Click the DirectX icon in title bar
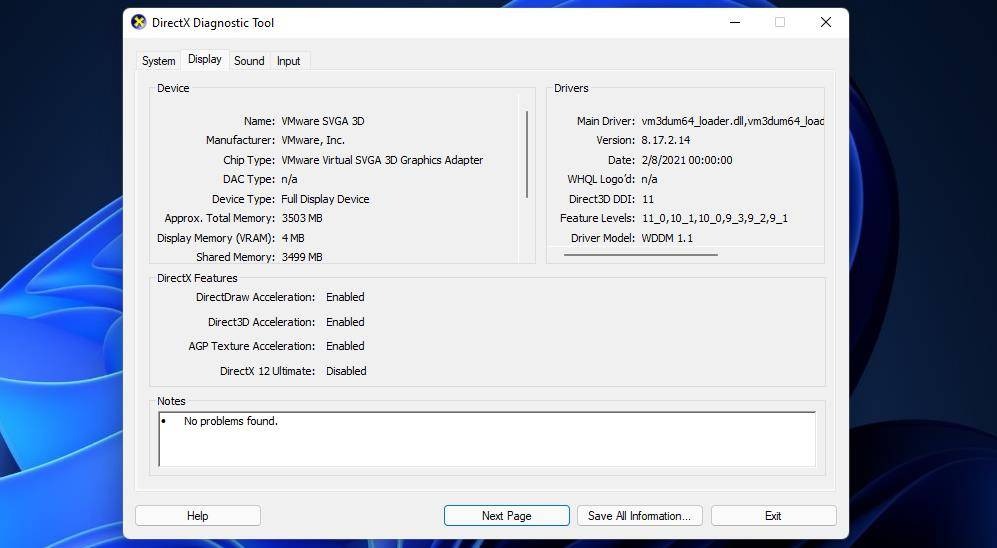This screenshot has height=548, width=997. coord(139,22)
